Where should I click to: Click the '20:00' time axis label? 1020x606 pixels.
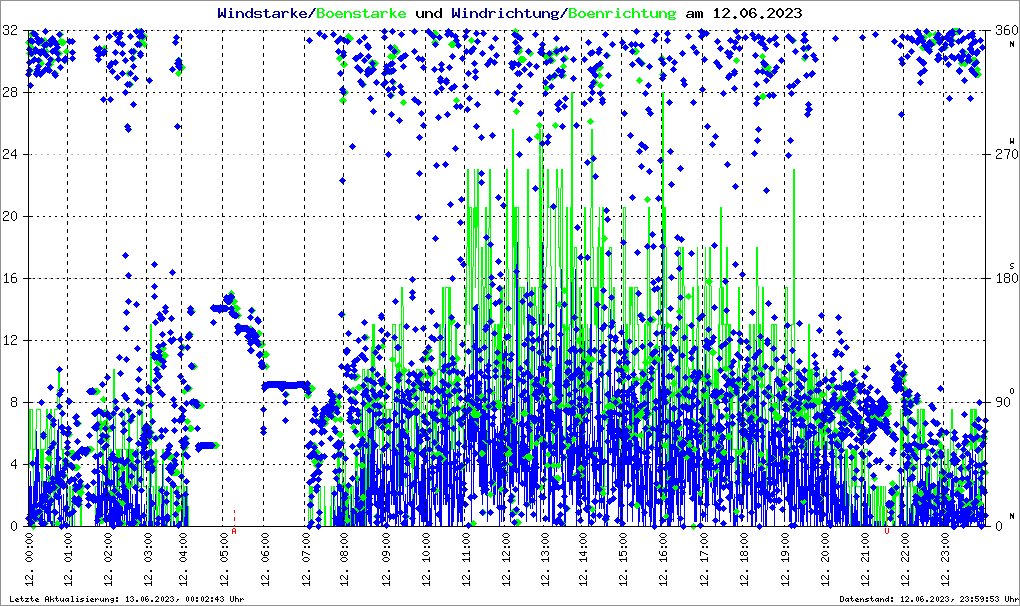coord(825,549)
